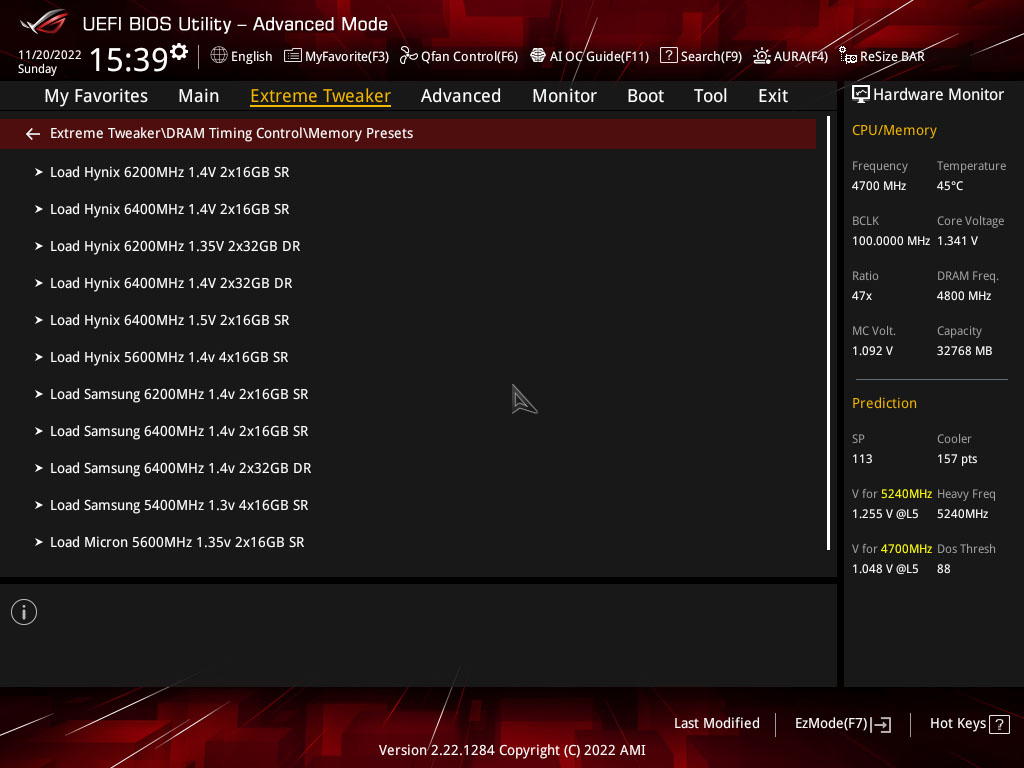This screenshot has width=1024, height=768.
Task: Open the My Favorites tab
Action: [x=96, y=96]
